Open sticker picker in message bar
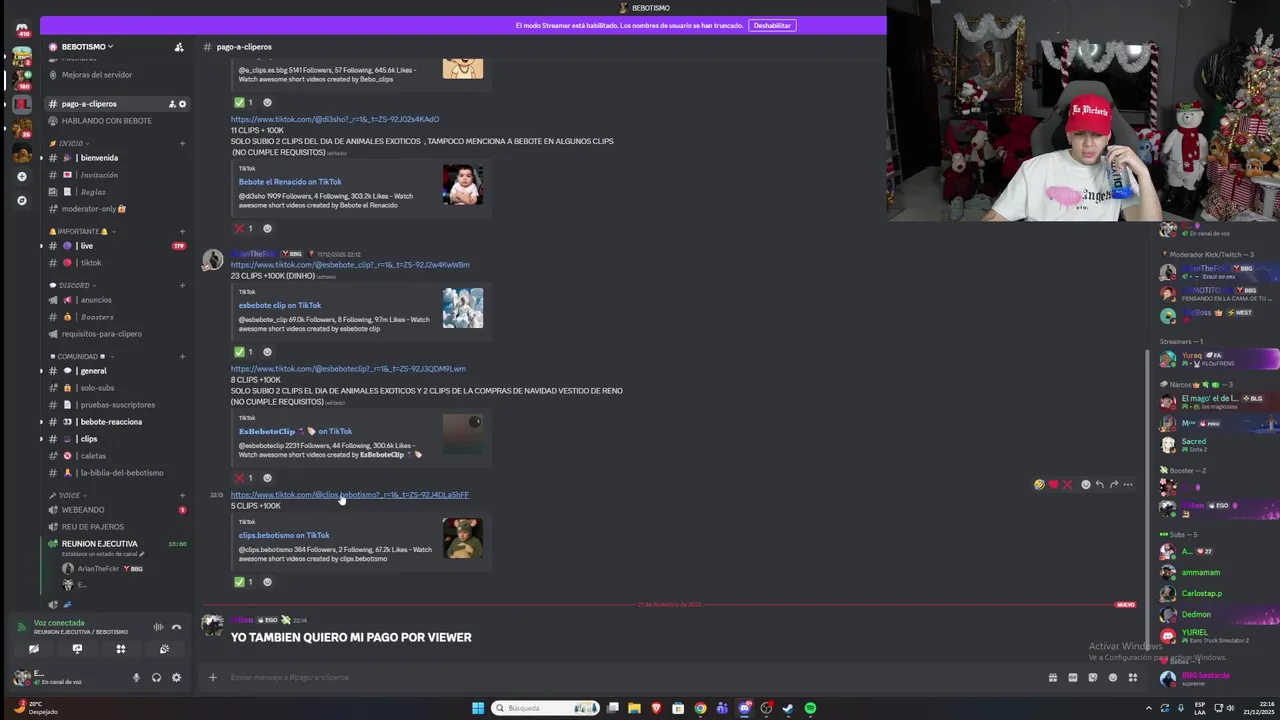1280x720 pixels. coord(1092,677)
